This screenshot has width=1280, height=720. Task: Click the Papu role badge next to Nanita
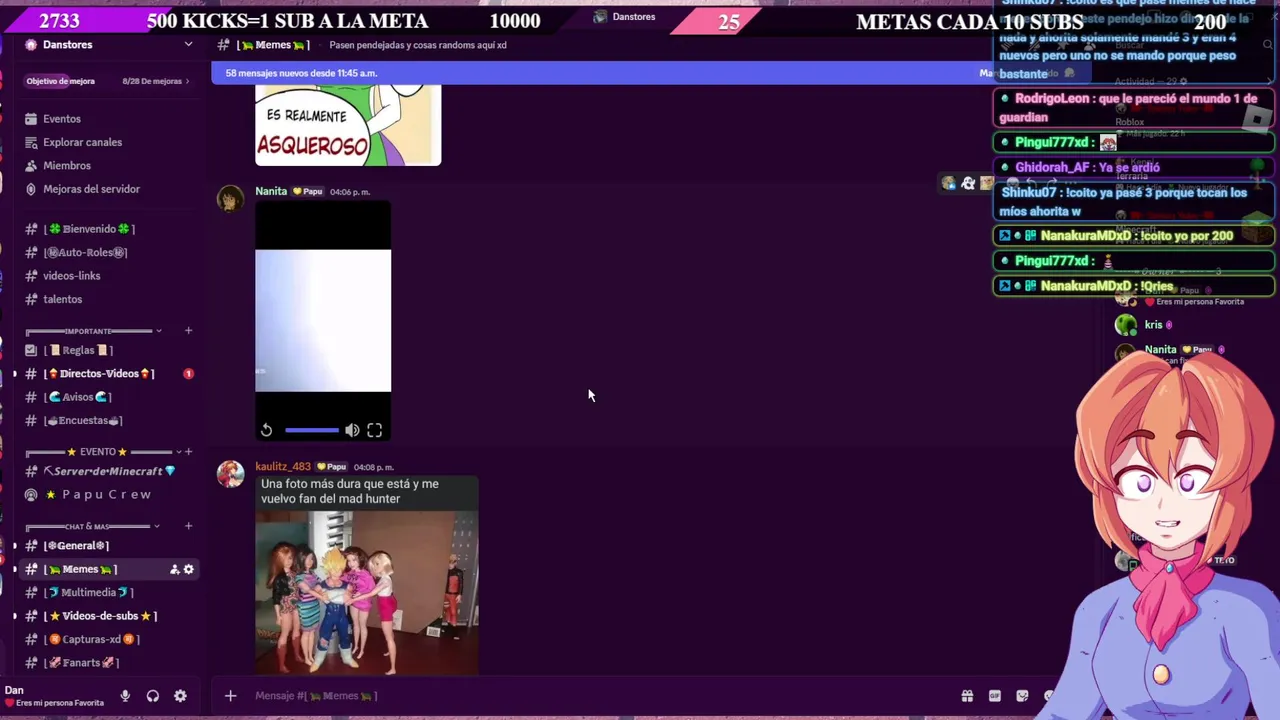(308, 191)
